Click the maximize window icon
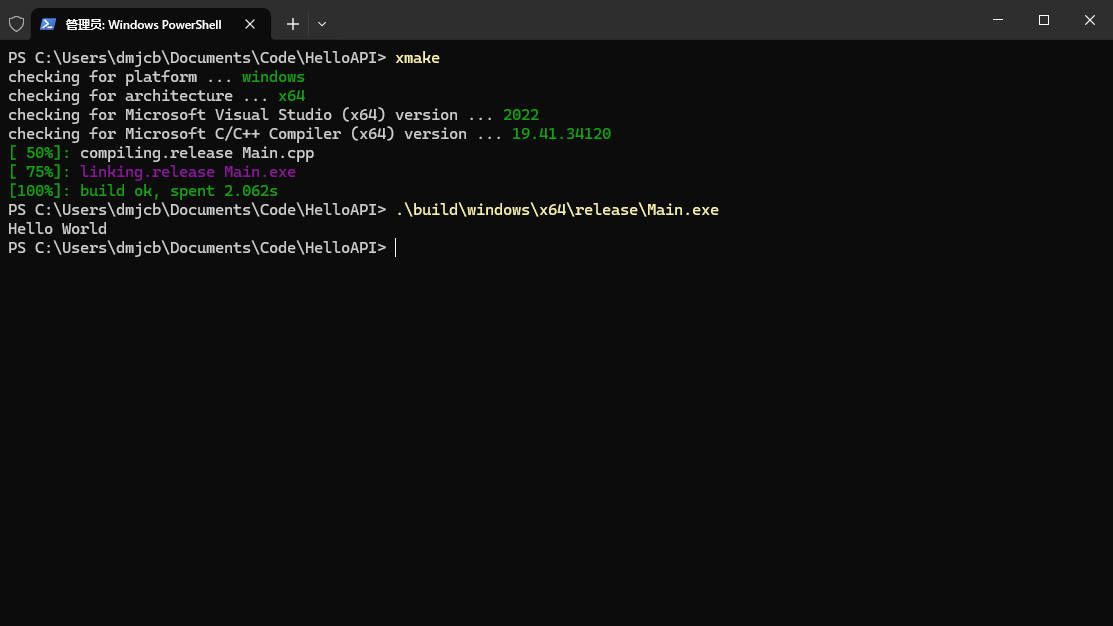The image size is (1113, 626). [1043, 20]
